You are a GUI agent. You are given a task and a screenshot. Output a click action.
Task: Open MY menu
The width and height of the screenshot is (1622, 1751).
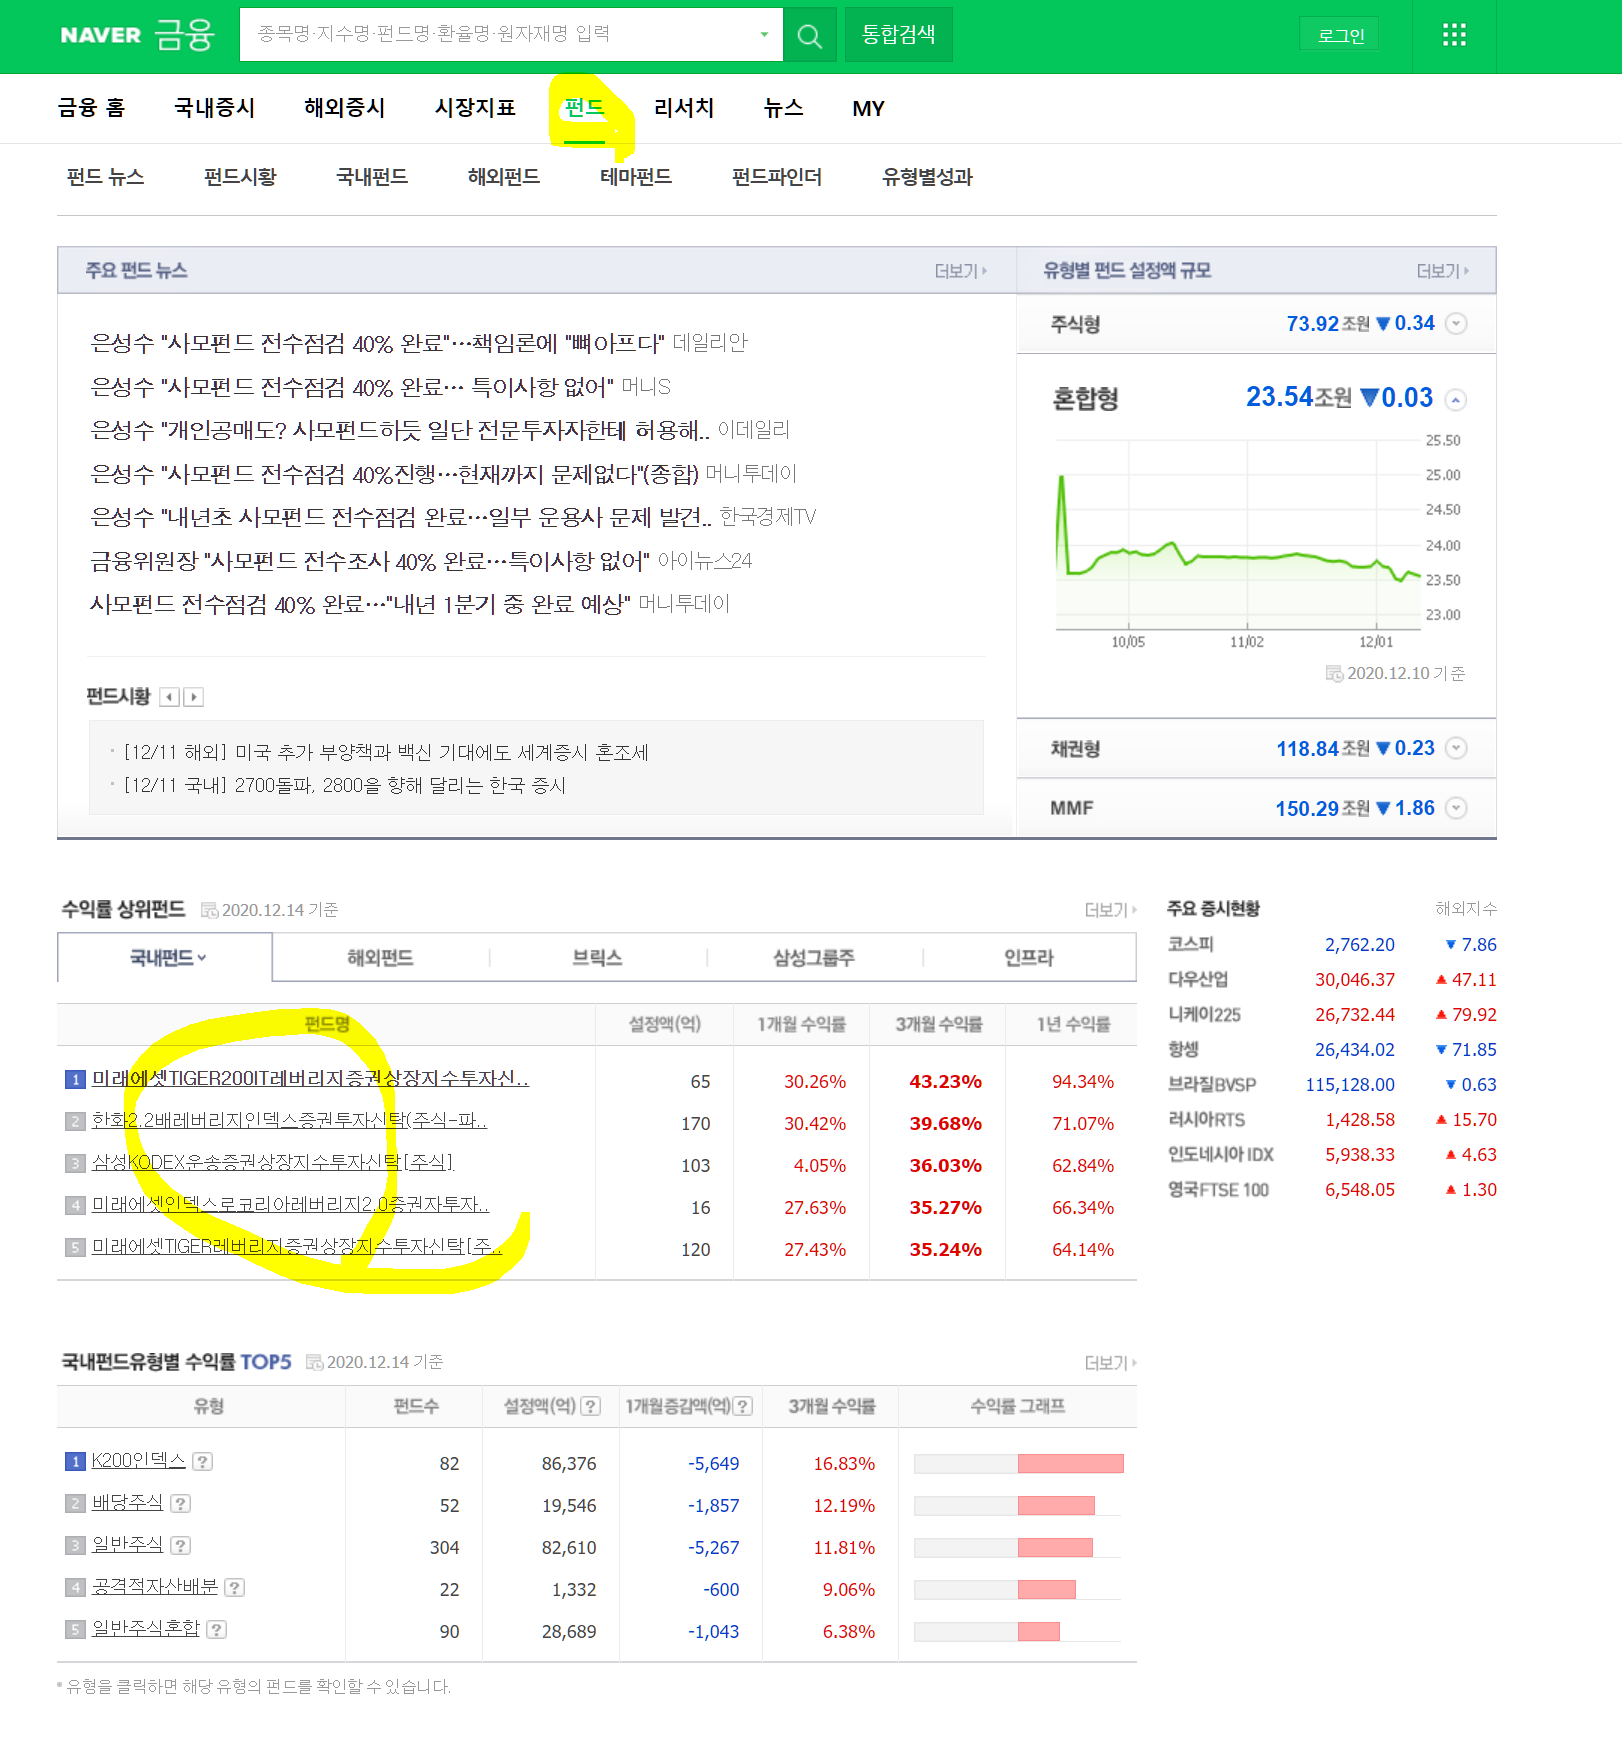(x=868, y=108)
